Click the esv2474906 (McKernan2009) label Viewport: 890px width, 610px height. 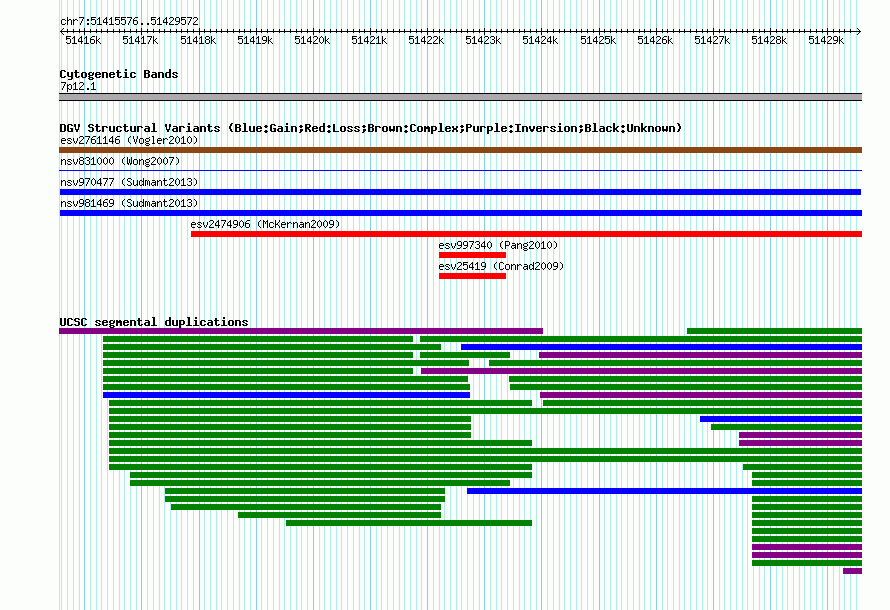(265, 224)
